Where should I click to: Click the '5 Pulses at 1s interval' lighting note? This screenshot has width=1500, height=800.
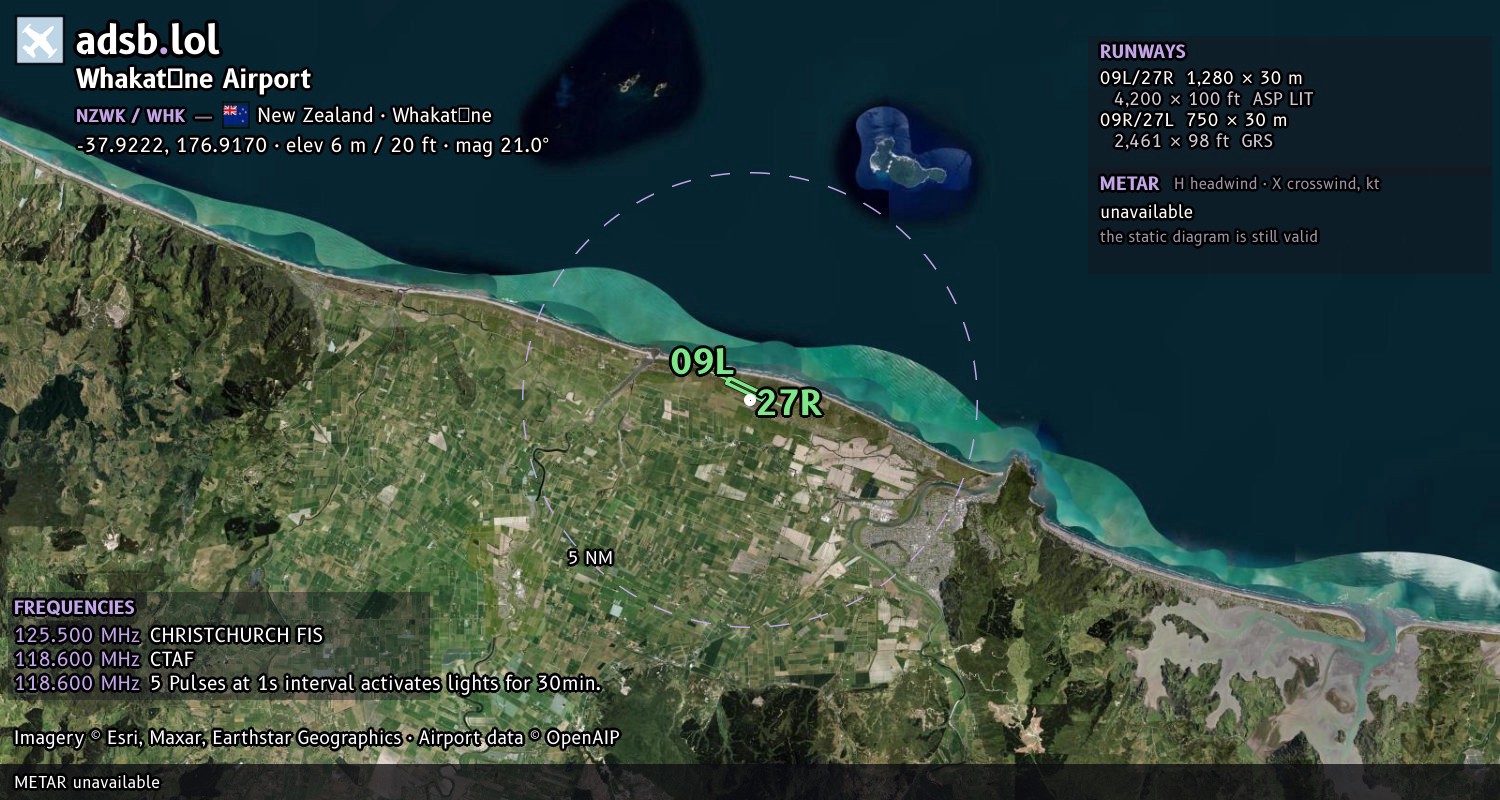click(375, 683)
